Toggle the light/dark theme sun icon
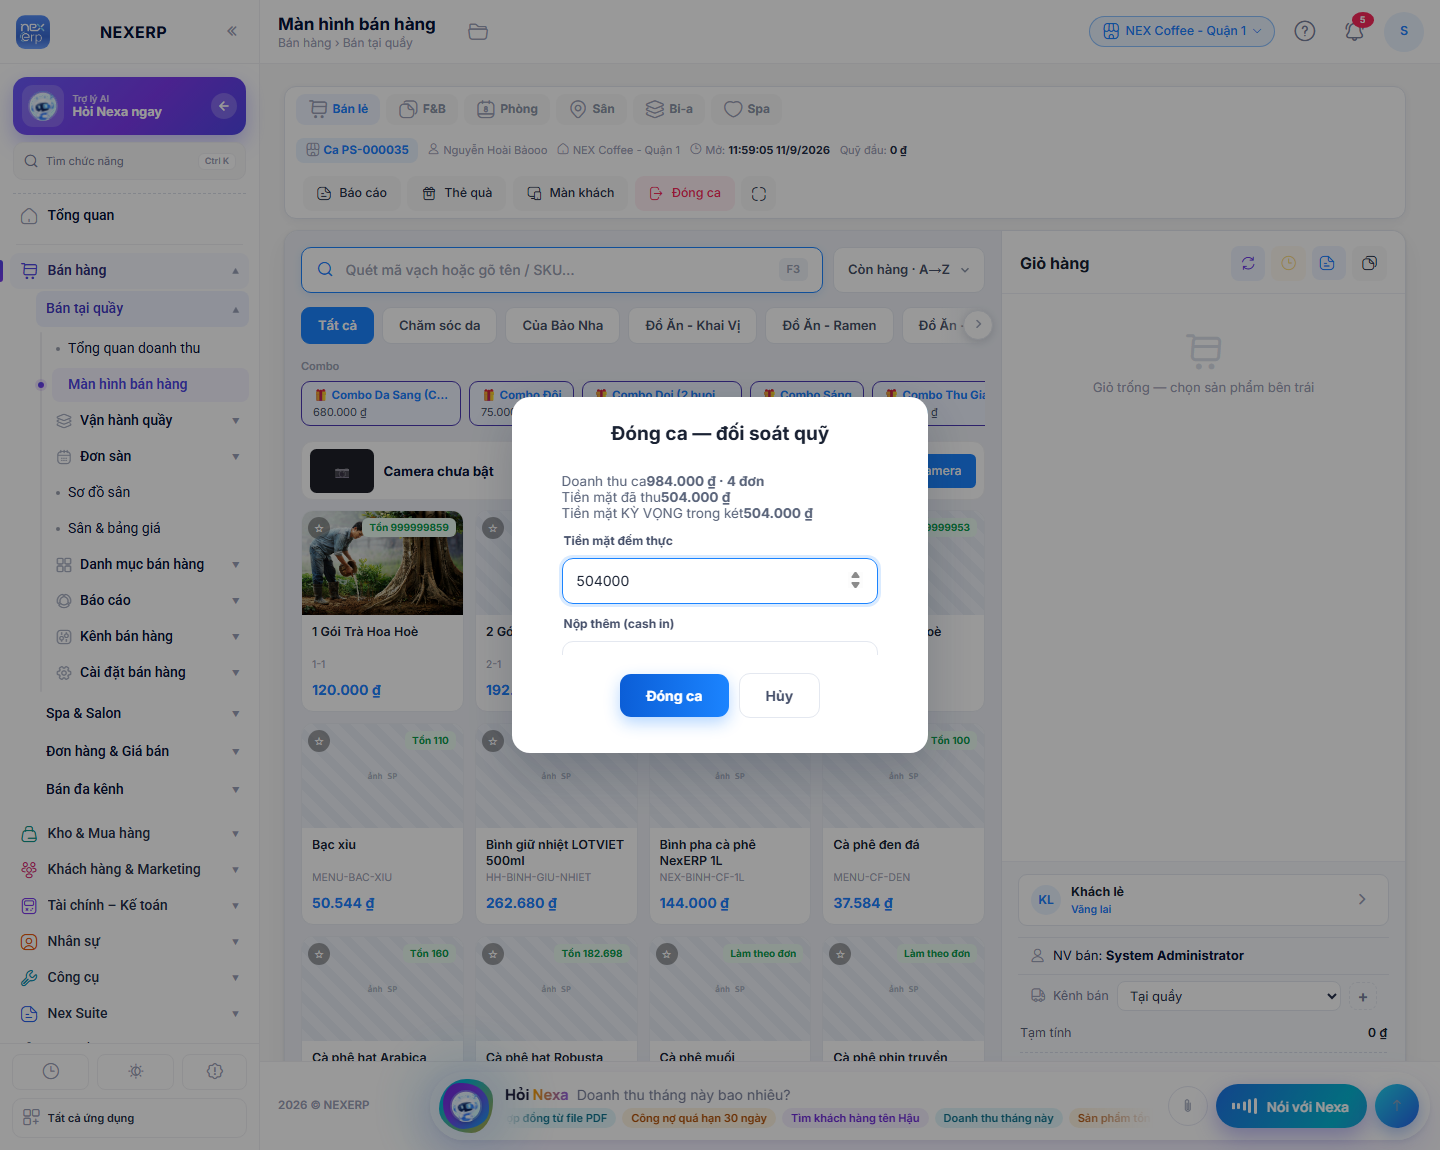This screenshot has width=1440, height=1150. click(x=136, y=1071)
